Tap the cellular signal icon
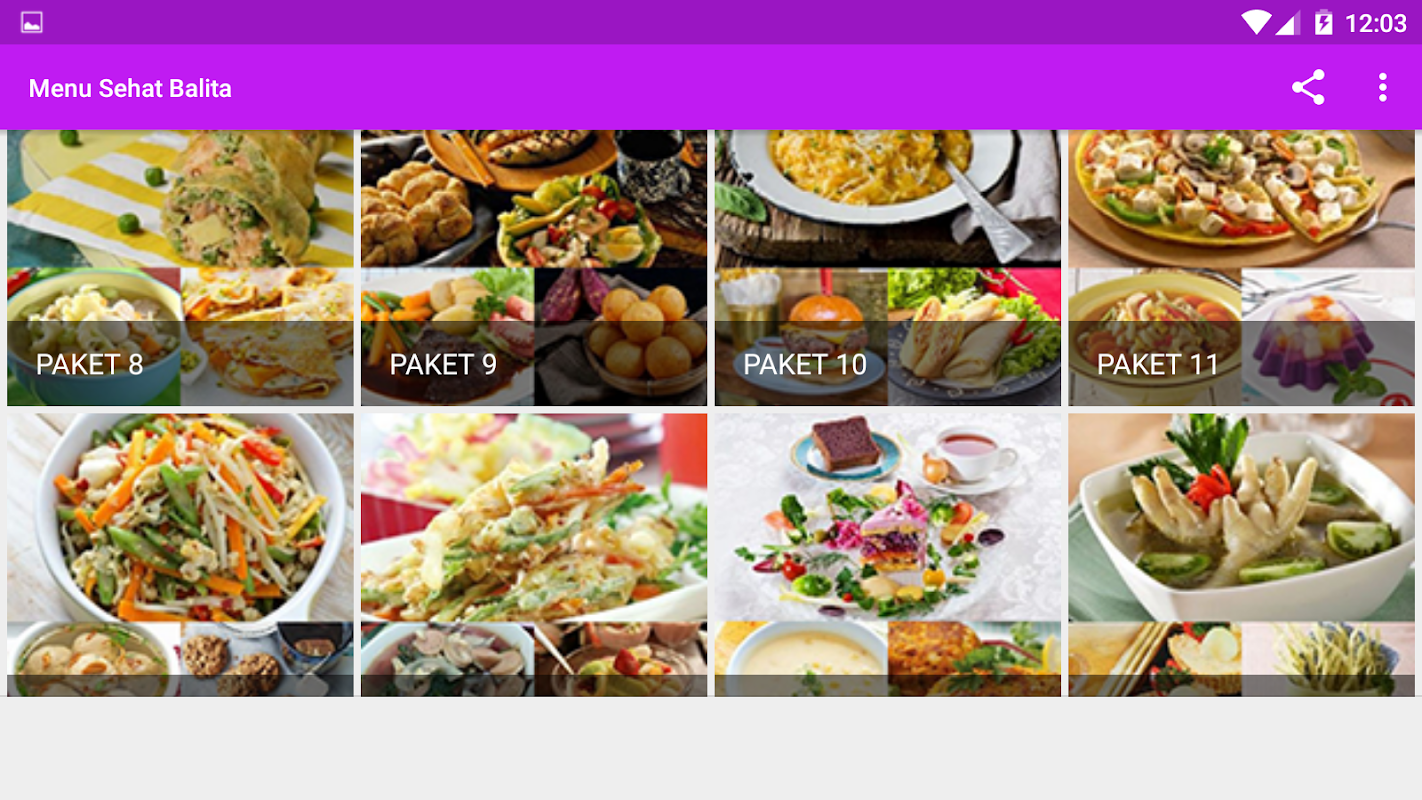 coord(1287,23)
